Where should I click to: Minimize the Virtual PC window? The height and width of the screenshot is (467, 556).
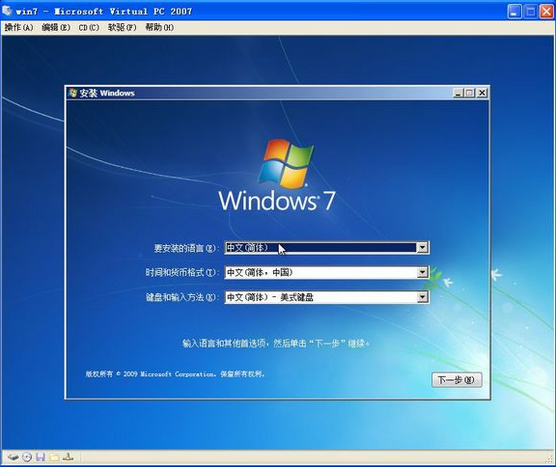pos(515,11)
